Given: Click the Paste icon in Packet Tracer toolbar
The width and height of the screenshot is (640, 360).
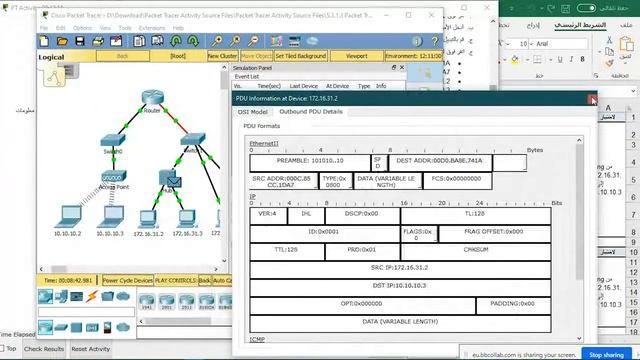Looking at the screenshot, I should click(157, 41).
